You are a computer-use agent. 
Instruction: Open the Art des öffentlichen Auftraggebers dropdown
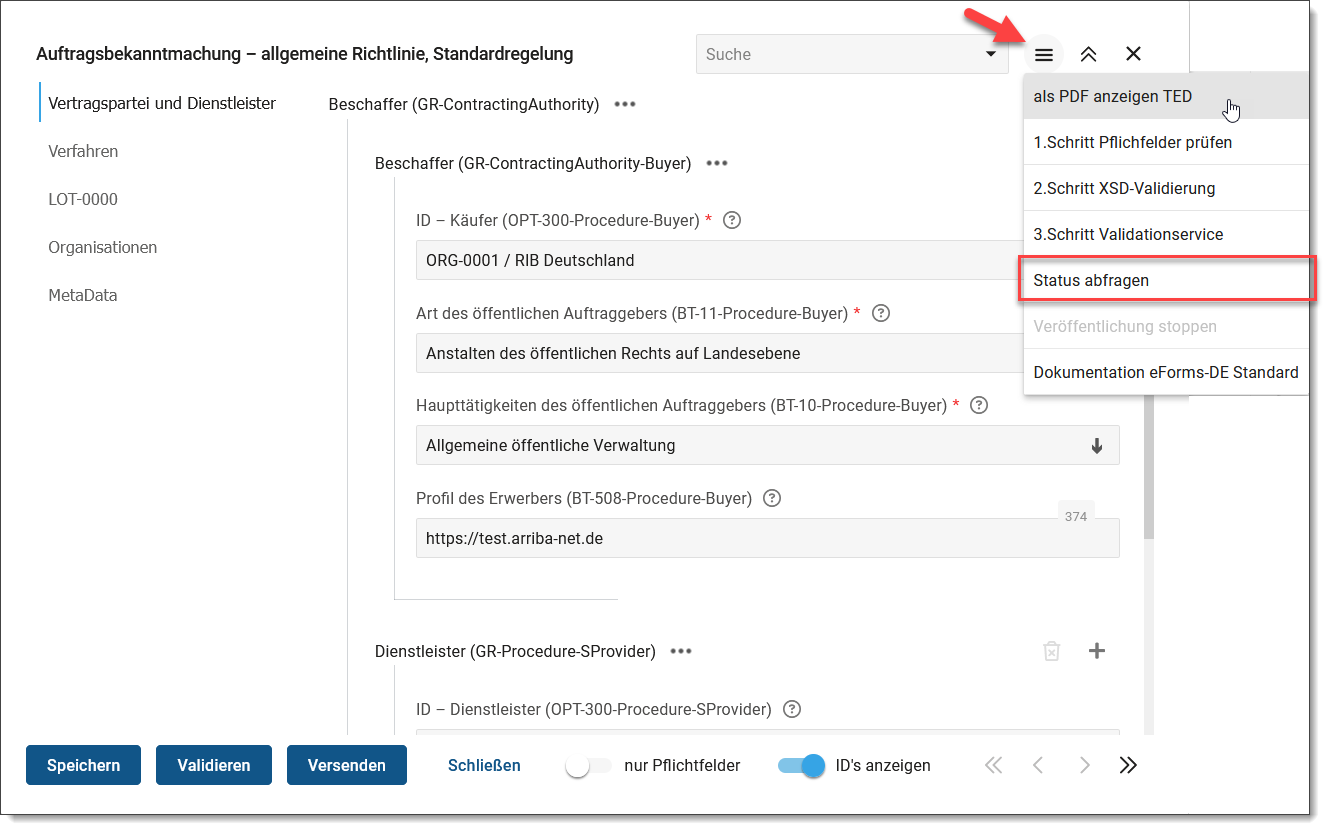pyautogui.click(x=718, y=353)
